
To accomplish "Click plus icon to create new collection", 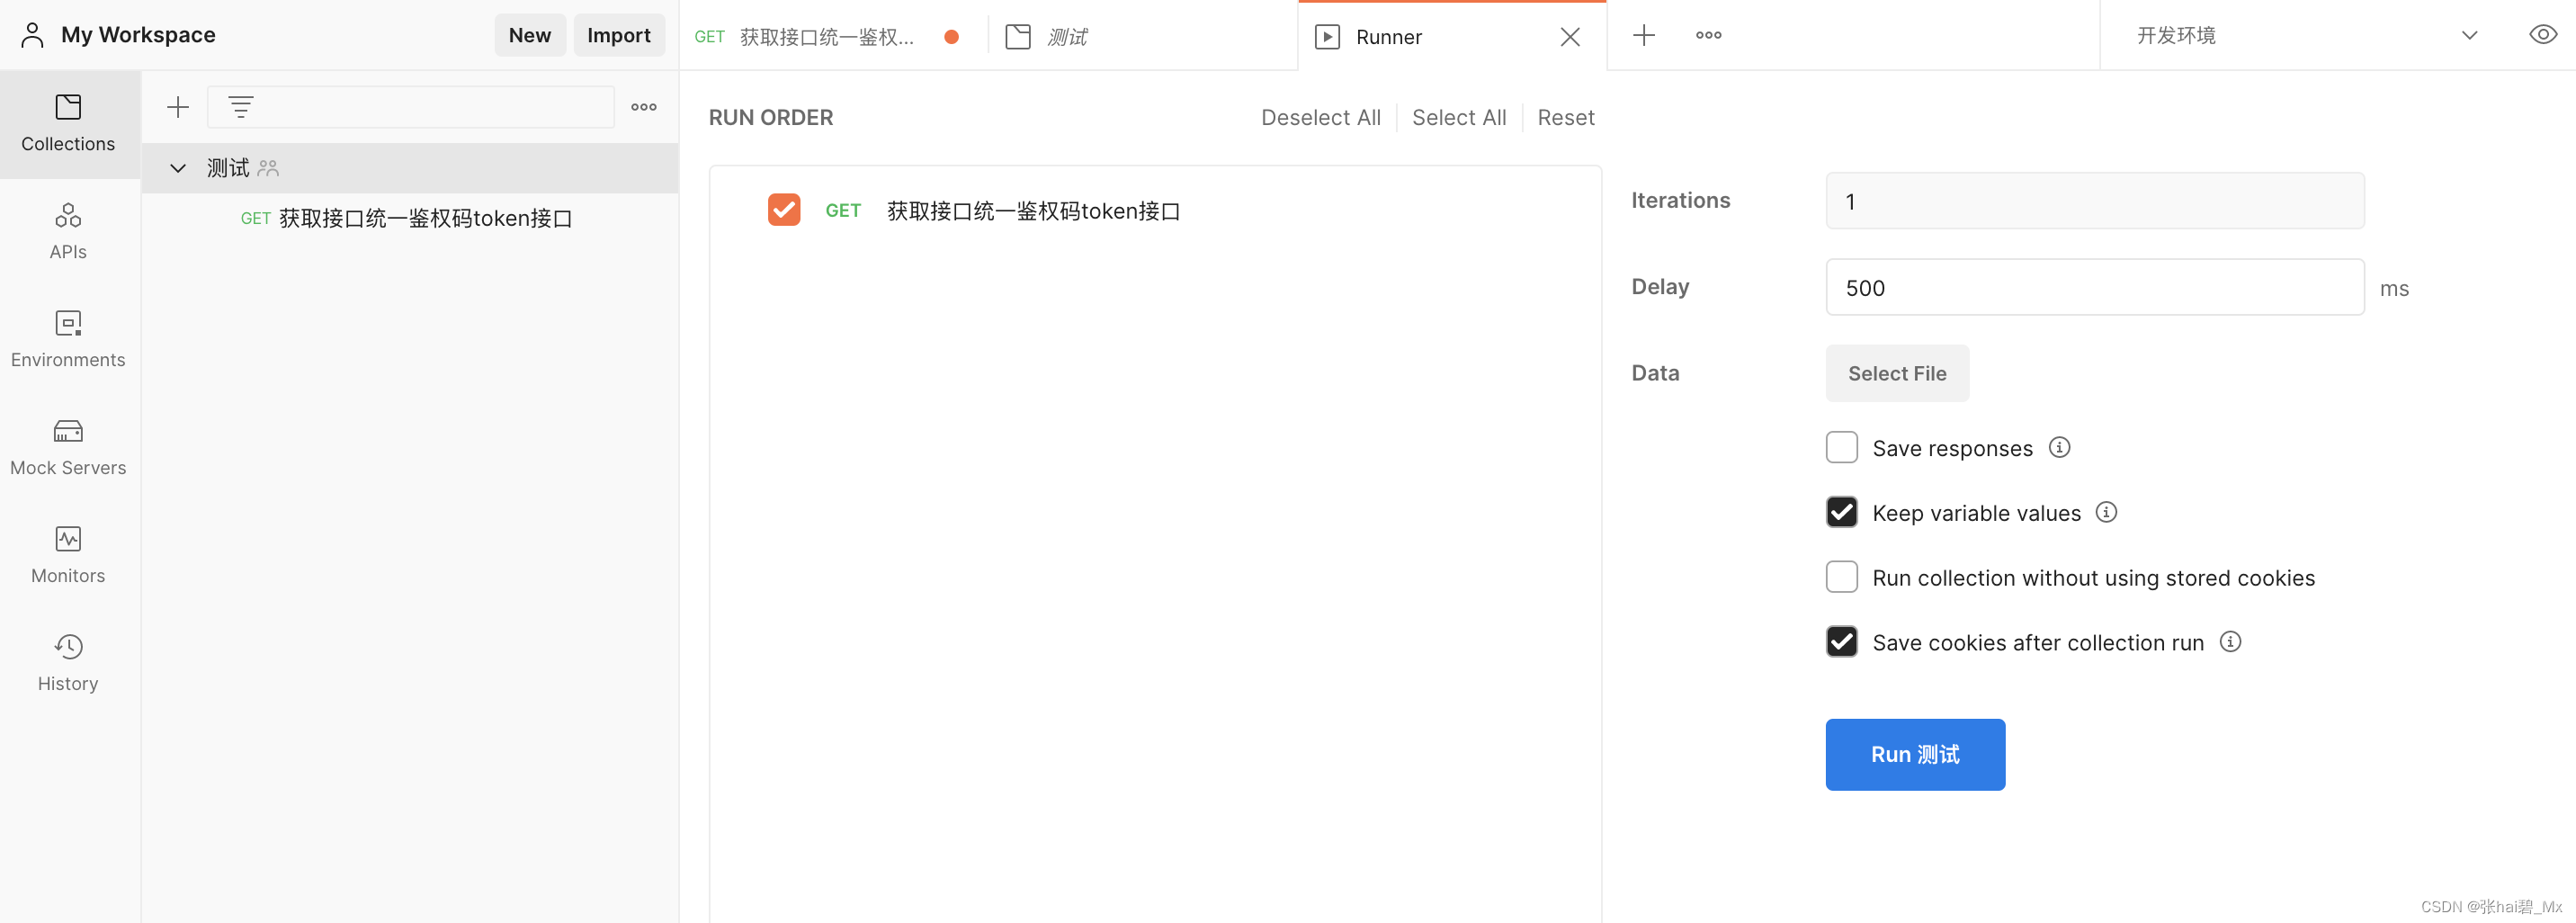I will [x=178, y=107].
